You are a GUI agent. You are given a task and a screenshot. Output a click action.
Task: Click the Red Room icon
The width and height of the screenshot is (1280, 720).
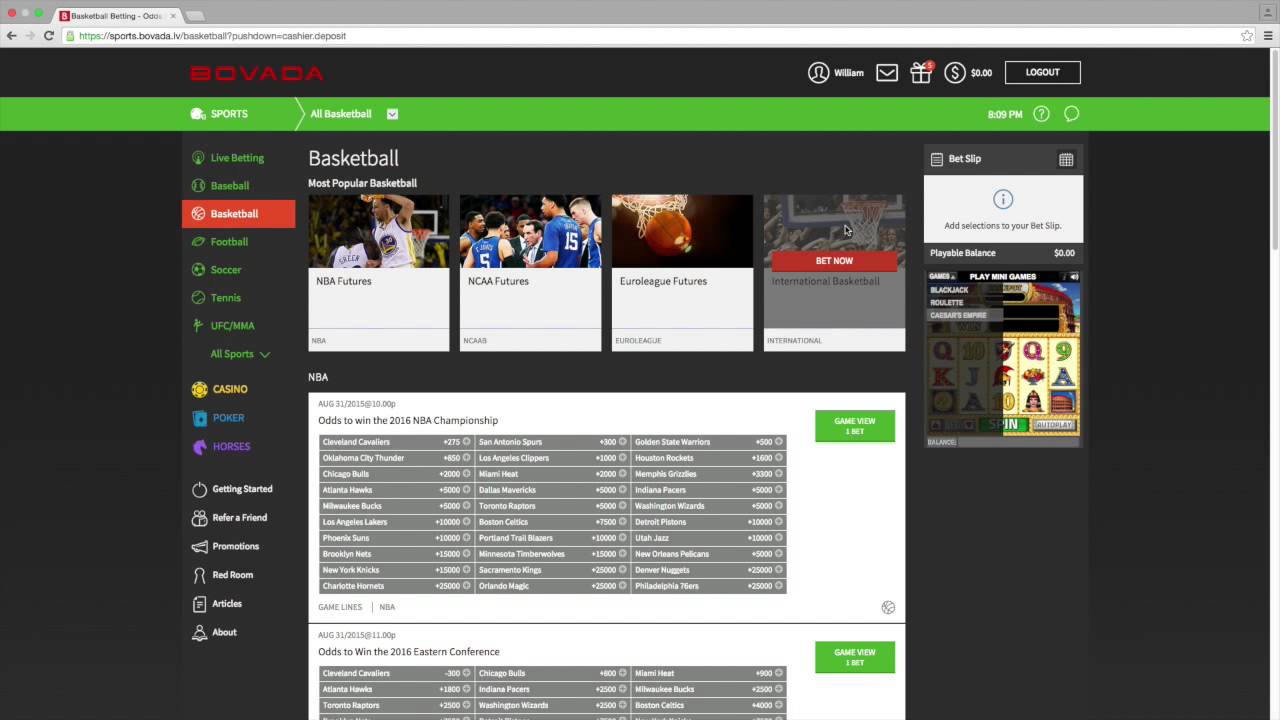tap(199, 575)
